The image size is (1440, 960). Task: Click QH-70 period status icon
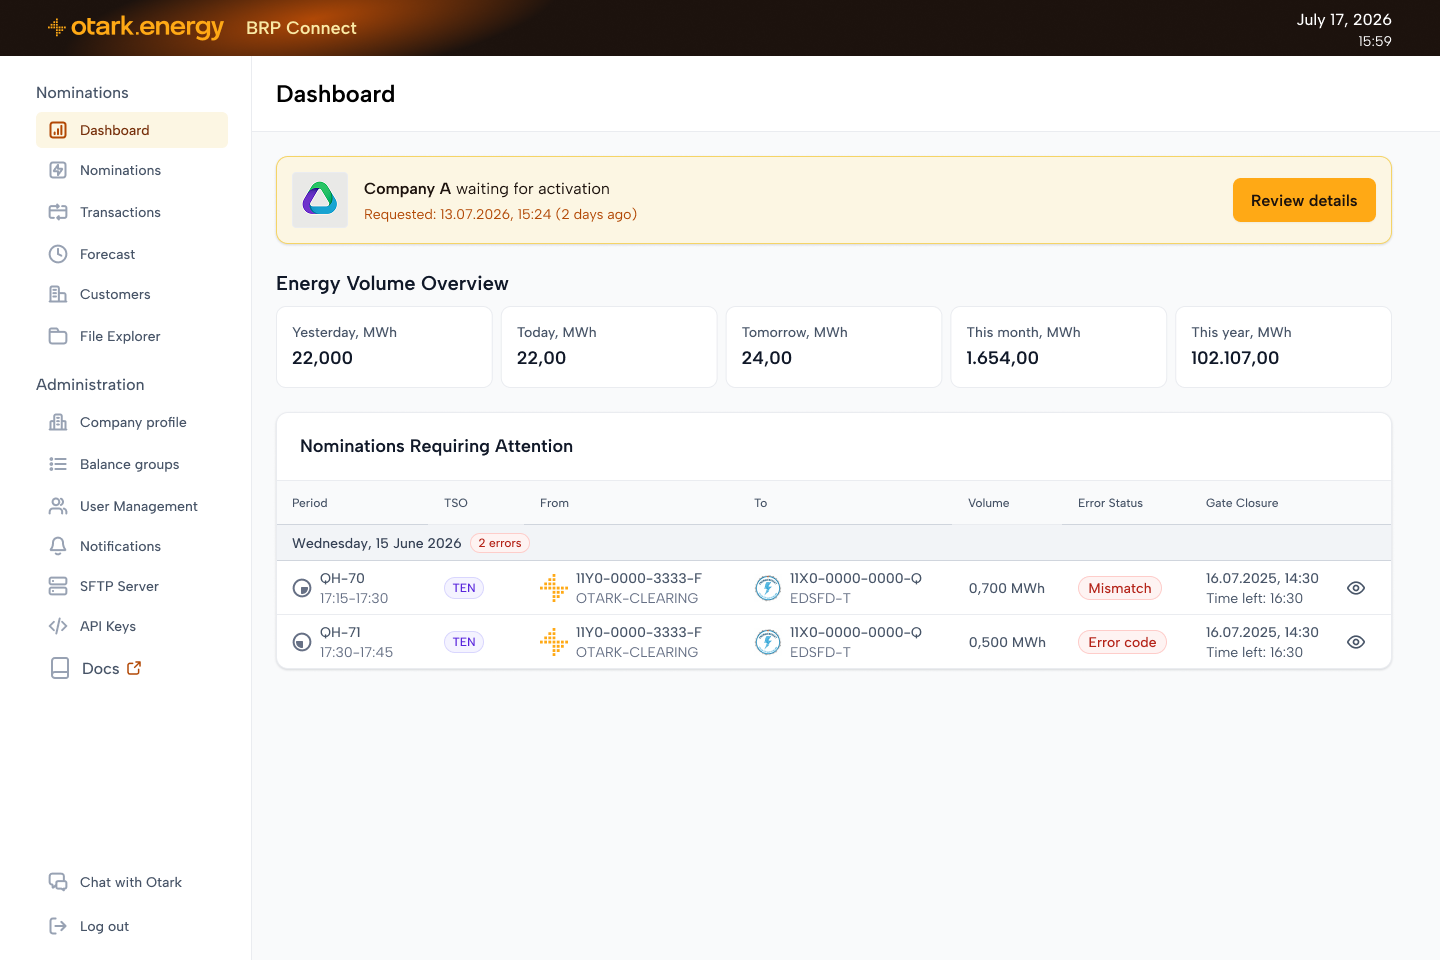302,588
